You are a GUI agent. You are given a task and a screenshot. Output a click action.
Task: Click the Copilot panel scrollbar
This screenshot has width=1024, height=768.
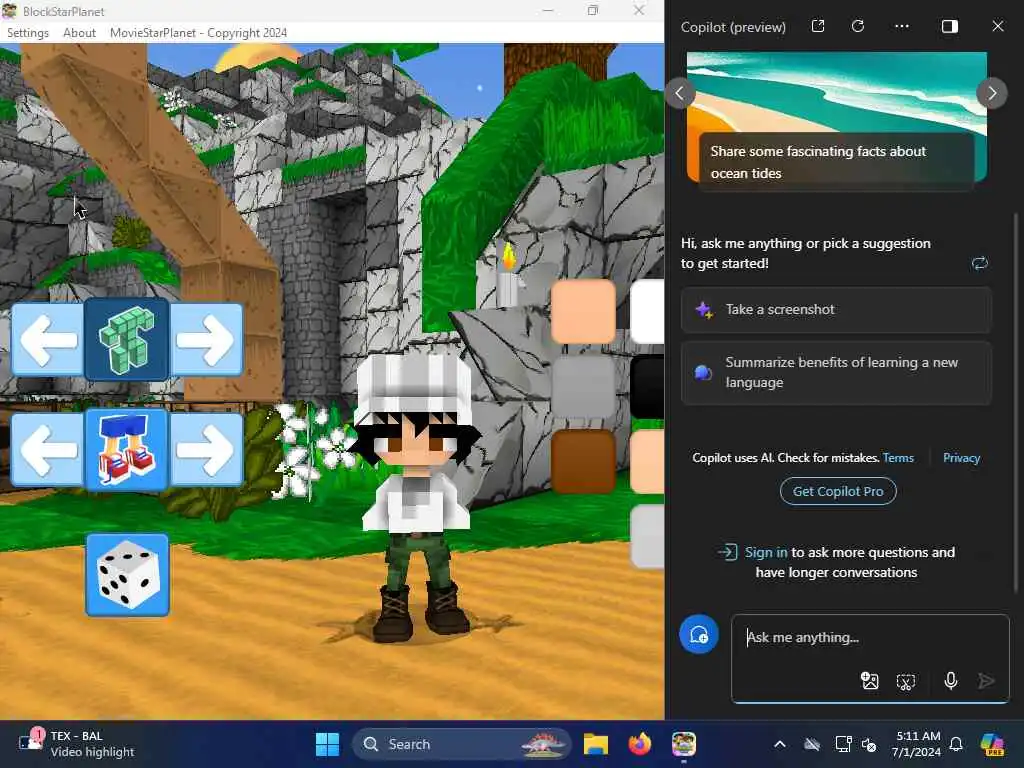(x=1016, y=402)
